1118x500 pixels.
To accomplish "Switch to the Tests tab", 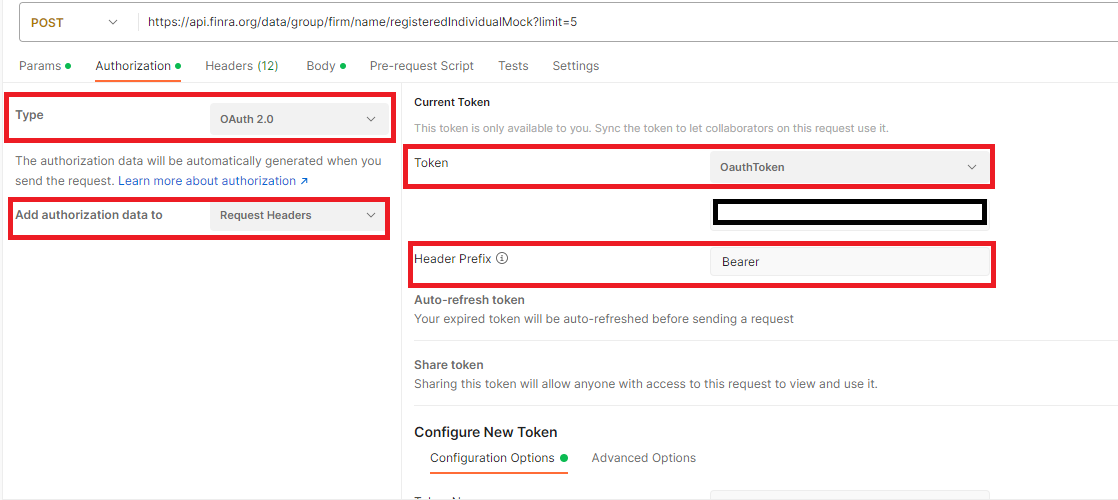I will coord(513,66).
